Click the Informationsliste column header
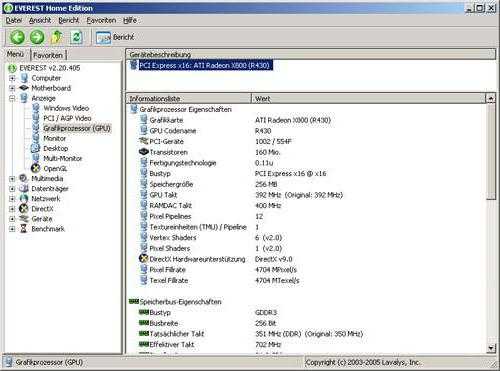Image resolution: width=500 pixels, height=371 pixels. point(188,99)
